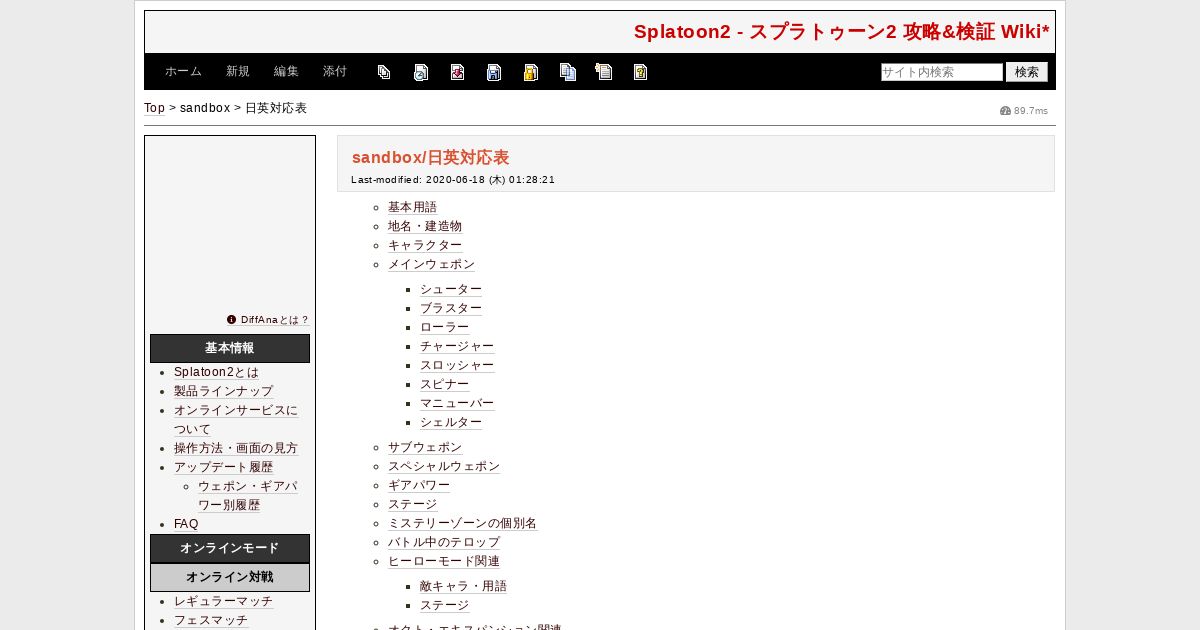Click the 89.7ms load time text

tap(1031, 111)
